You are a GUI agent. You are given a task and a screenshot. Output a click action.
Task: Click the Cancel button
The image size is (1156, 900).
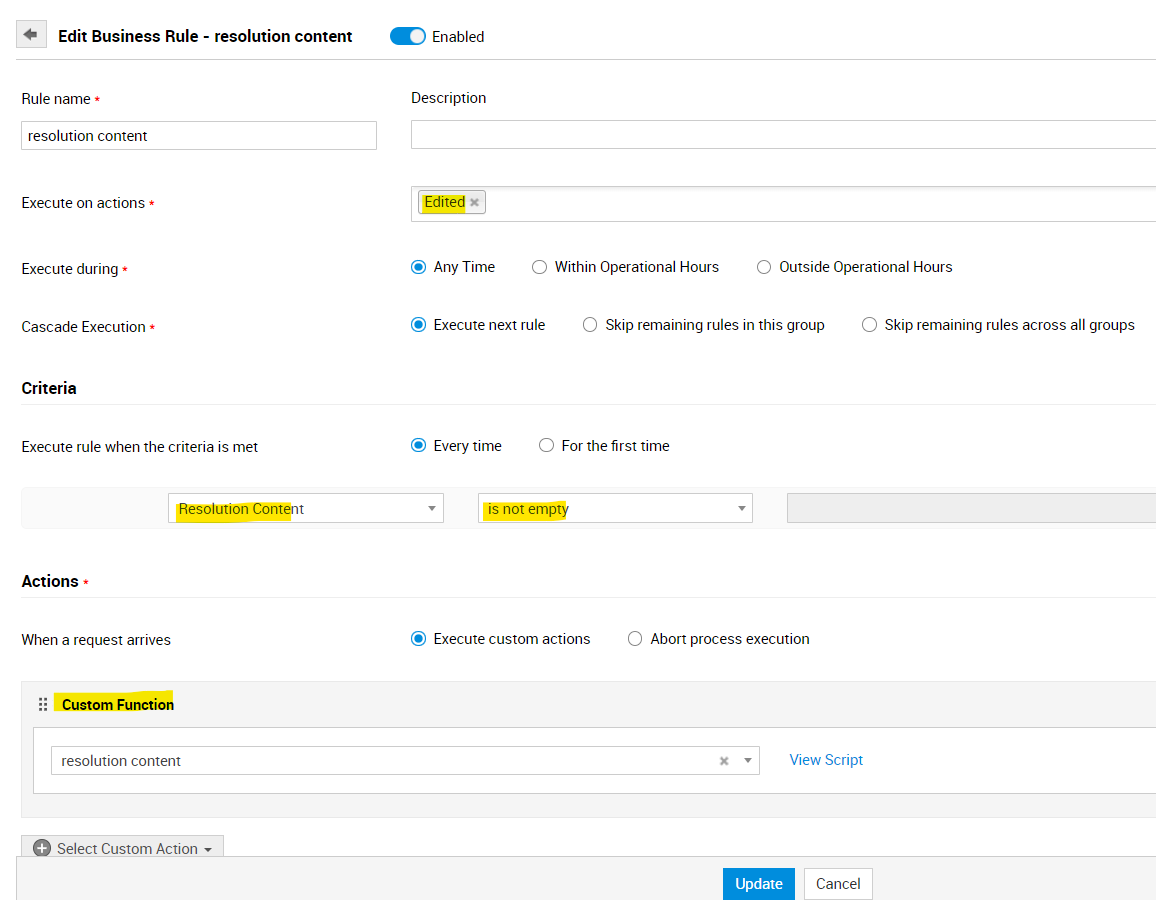point(838,884)
